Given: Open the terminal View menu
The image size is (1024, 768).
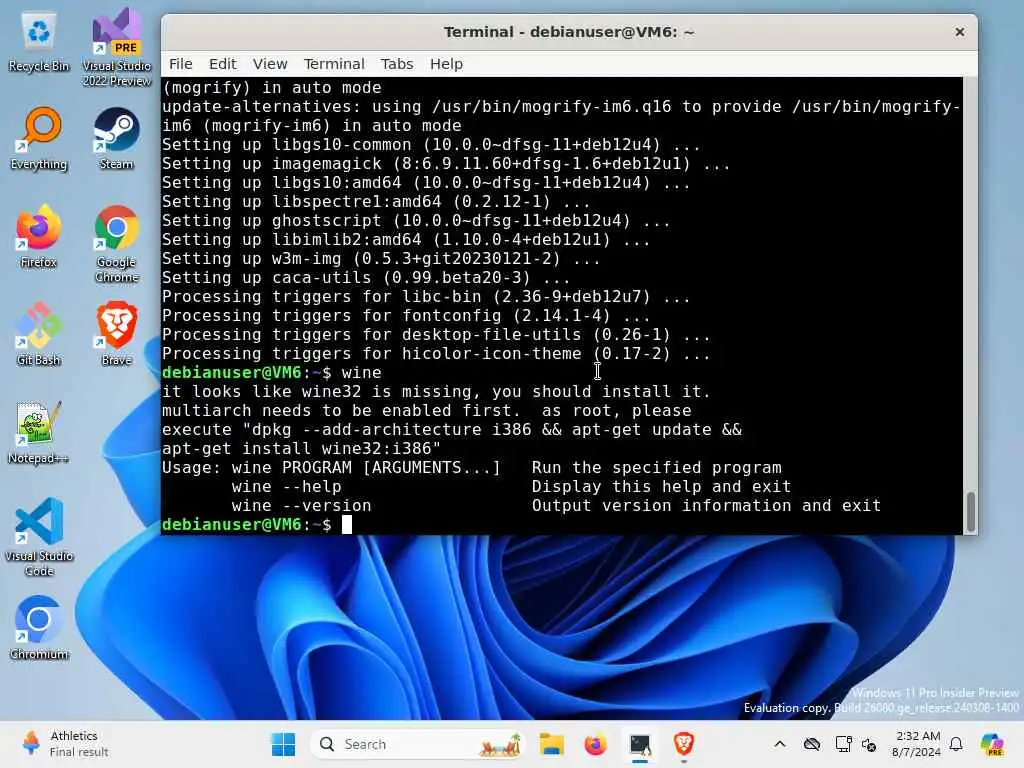Looking at the screenshot, I should click(270, 64).
